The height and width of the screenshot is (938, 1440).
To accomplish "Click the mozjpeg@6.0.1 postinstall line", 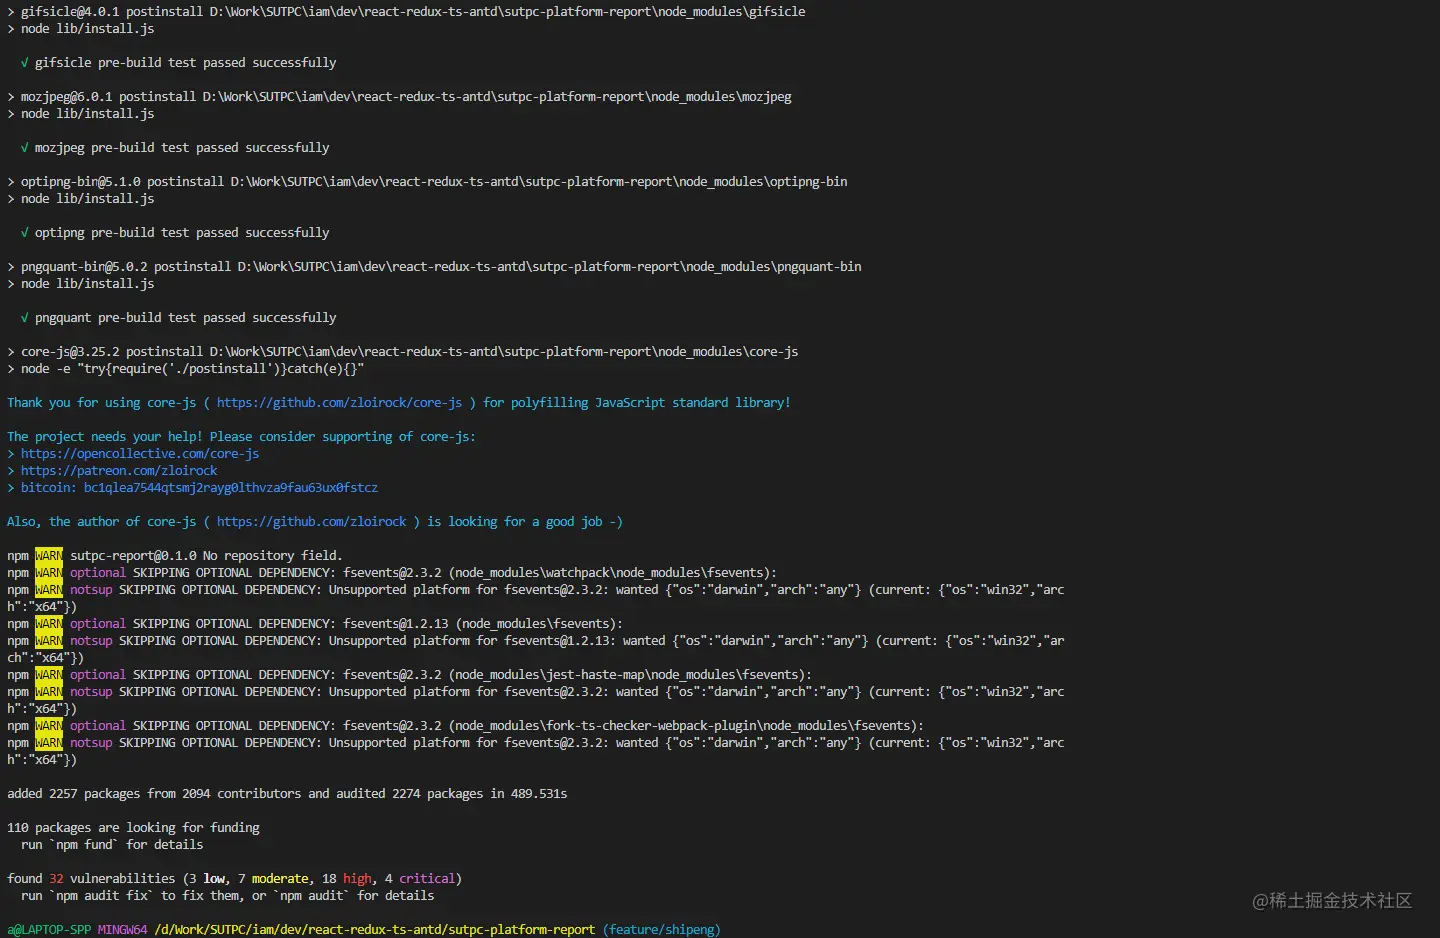I will tap(399, 97).
